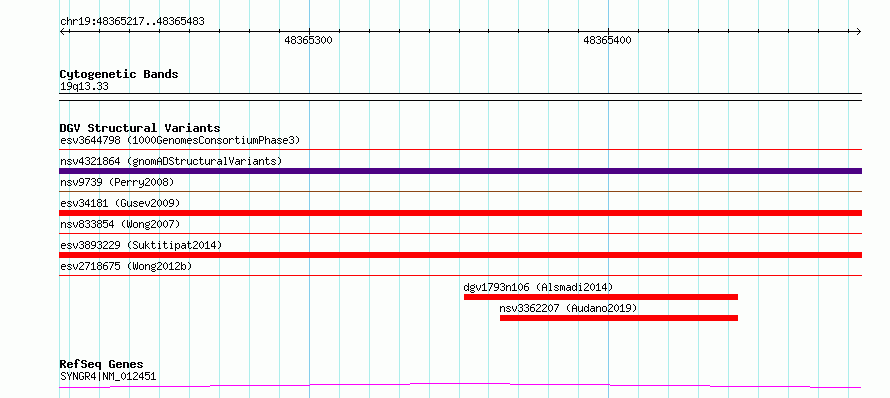
Task: Click the left arrow of the ruler
Action: coord(63,31)
